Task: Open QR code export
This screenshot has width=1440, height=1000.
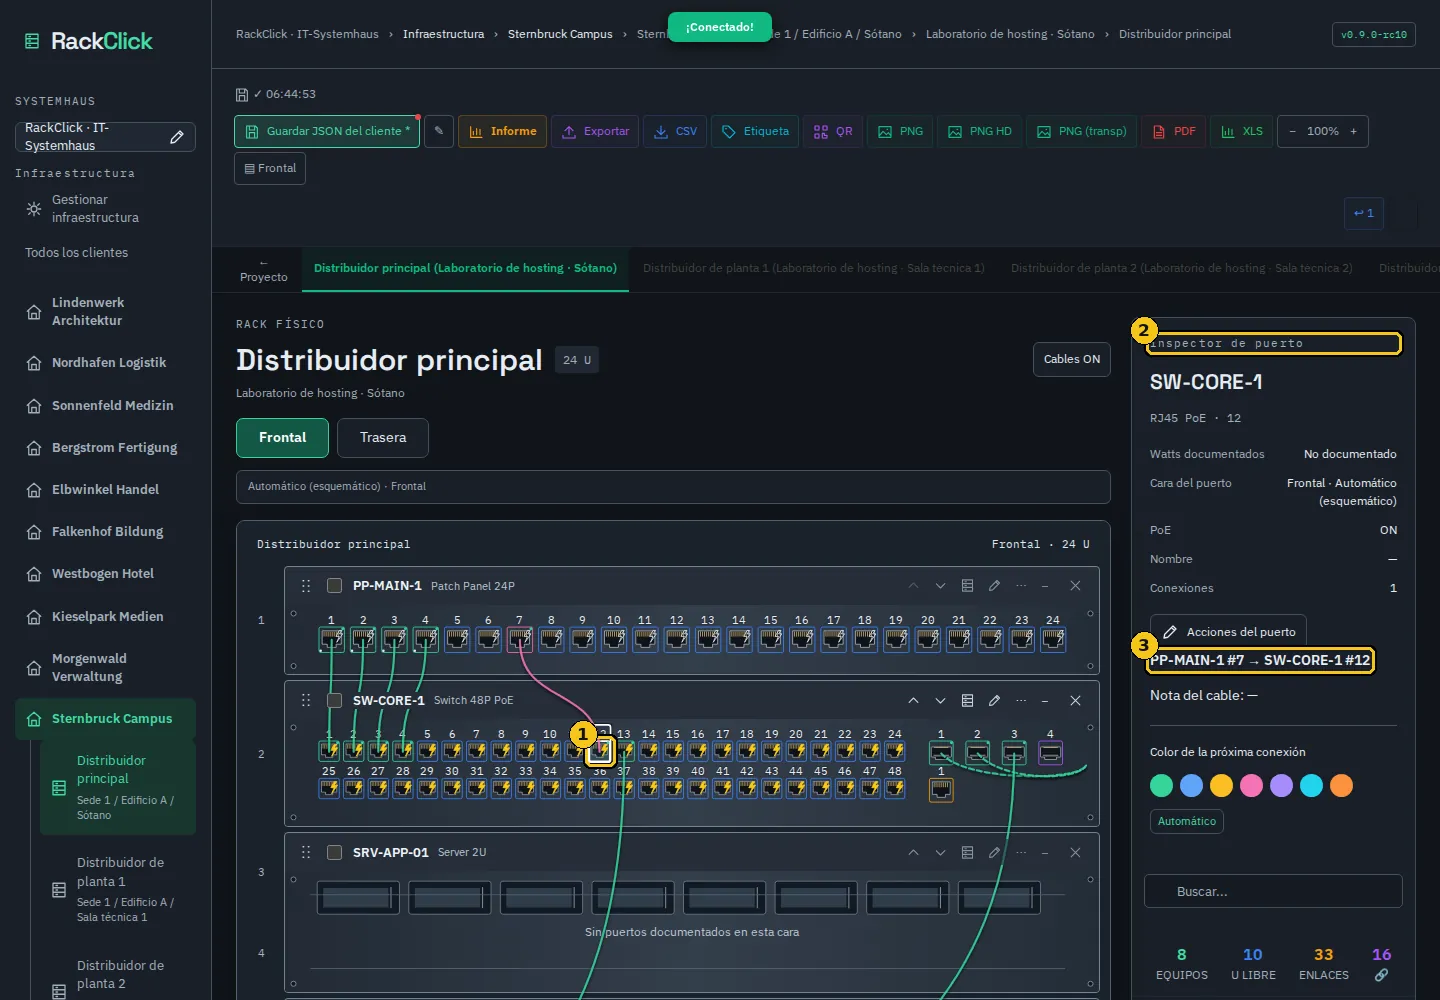Action: click(x=833, y=131)
